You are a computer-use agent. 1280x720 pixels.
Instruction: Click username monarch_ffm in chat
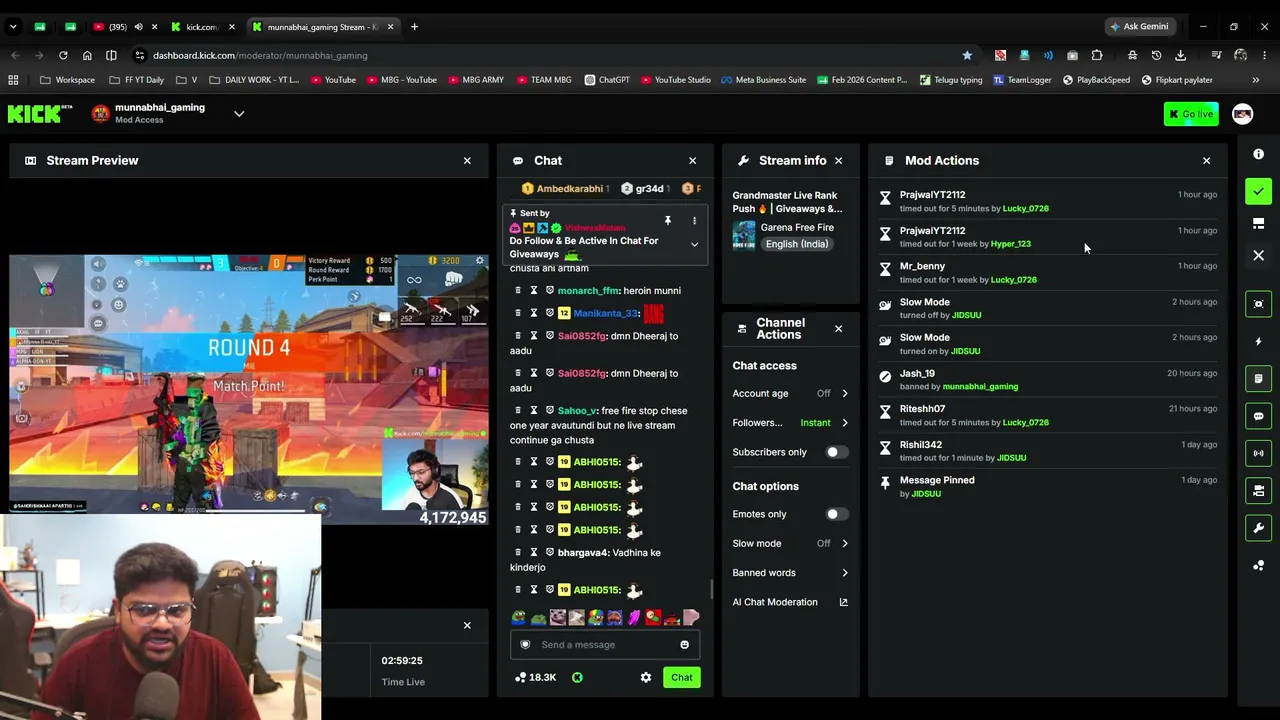(x=588, y=291)
